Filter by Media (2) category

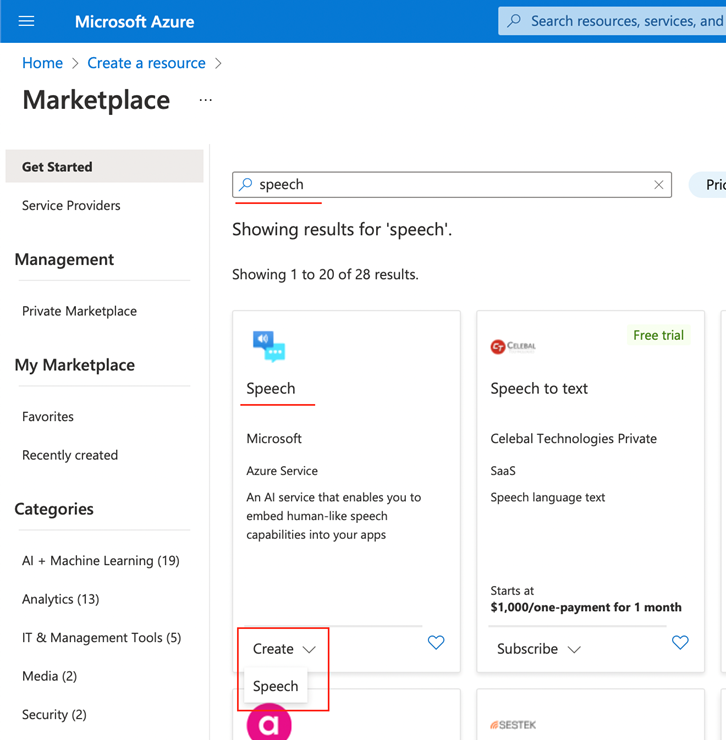tap(49, 676)
